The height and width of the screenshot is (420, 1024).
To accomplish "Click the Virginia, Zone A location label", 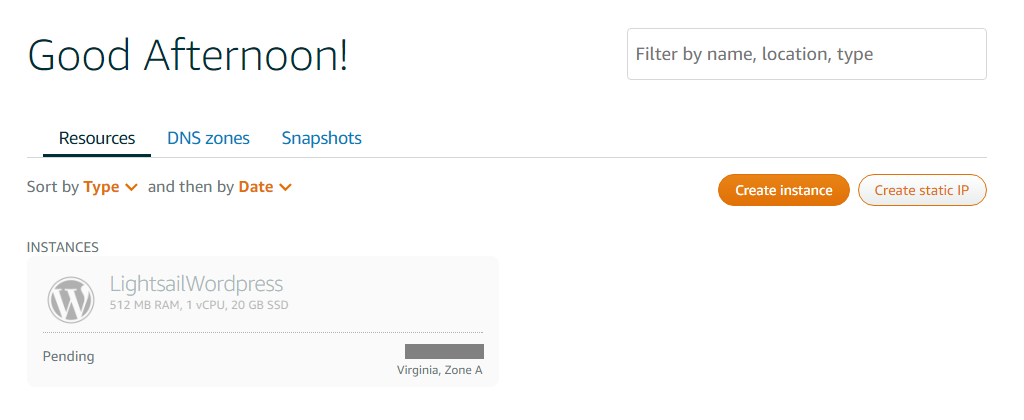I will [440, 370].
